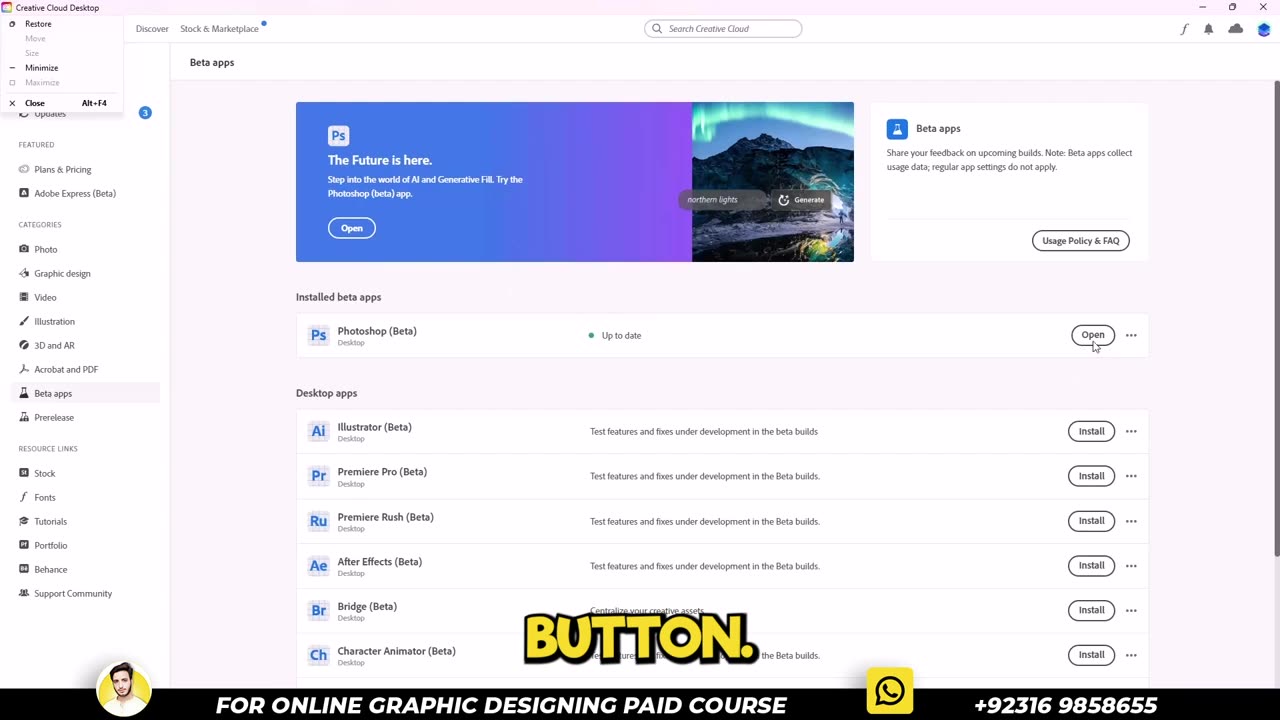
Task: Click the Premiere Pro (Beta) Pr icon
Action: [x=318, y=476]
